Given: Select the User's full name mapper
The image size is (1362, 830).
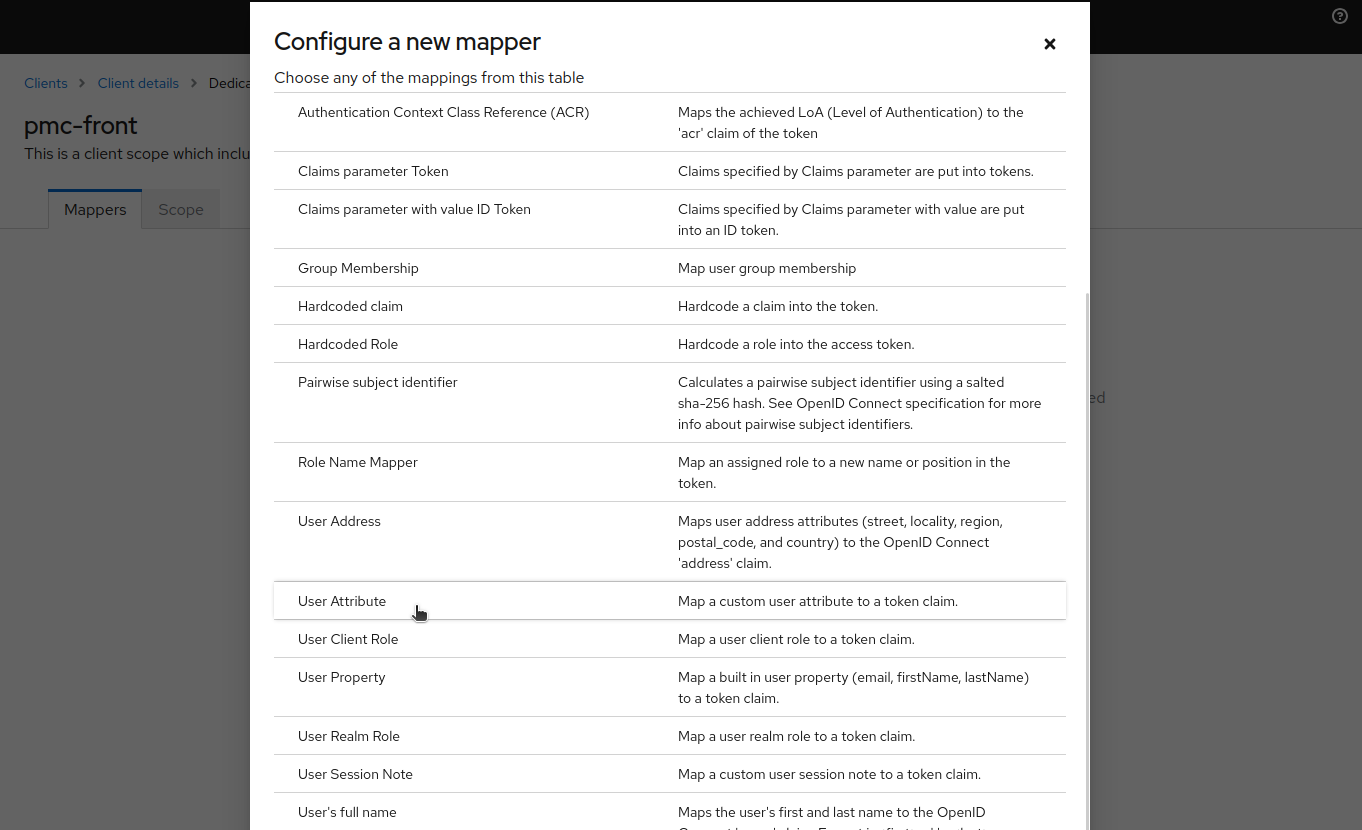Looking at the screenshot, I should (x=347, y=812).
